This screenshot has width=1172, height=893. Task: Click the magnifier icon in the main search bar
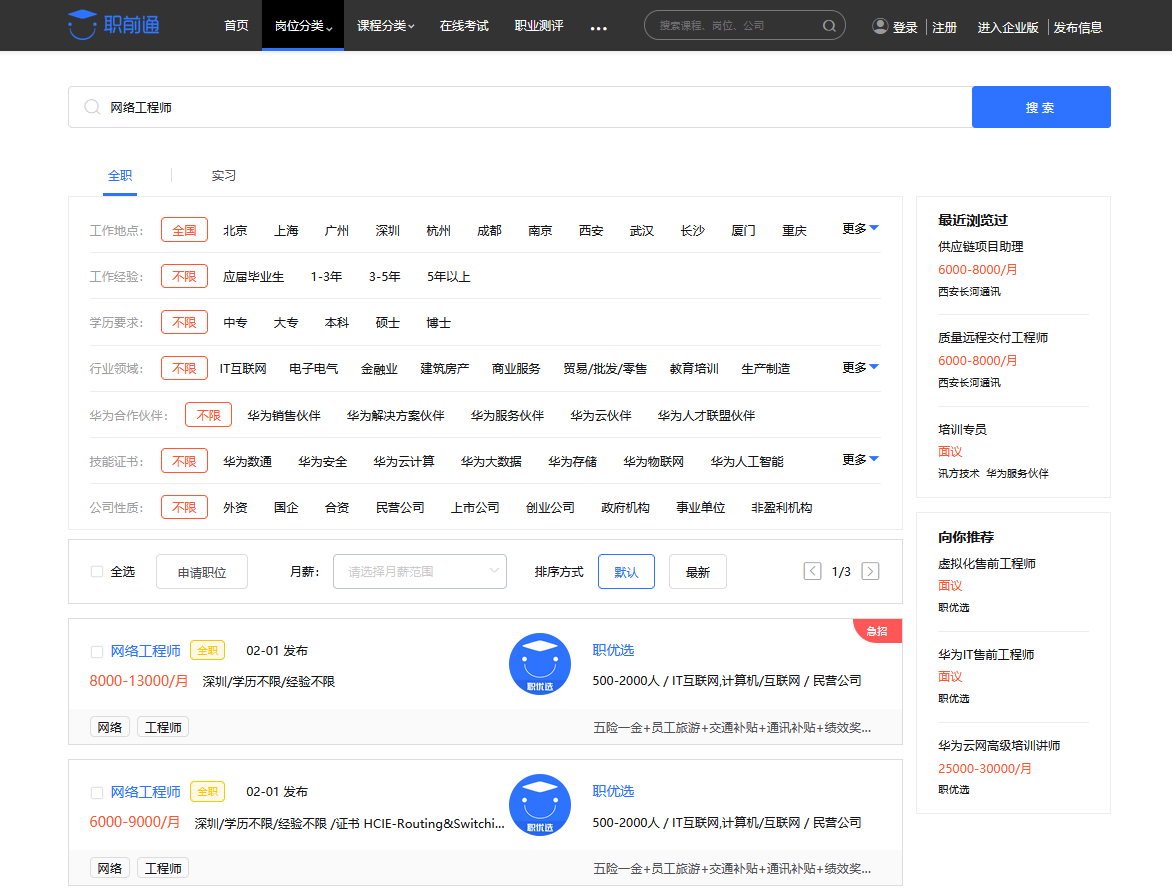tap(91, 106)
